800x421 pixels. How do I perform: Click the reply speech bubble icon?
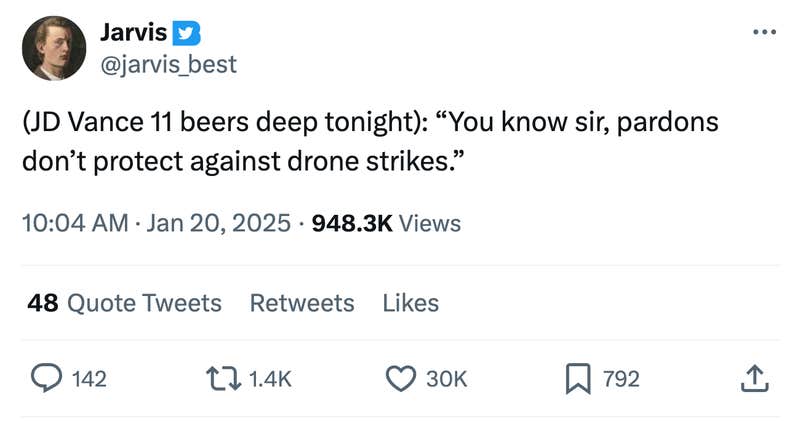(x=45, y=378)
